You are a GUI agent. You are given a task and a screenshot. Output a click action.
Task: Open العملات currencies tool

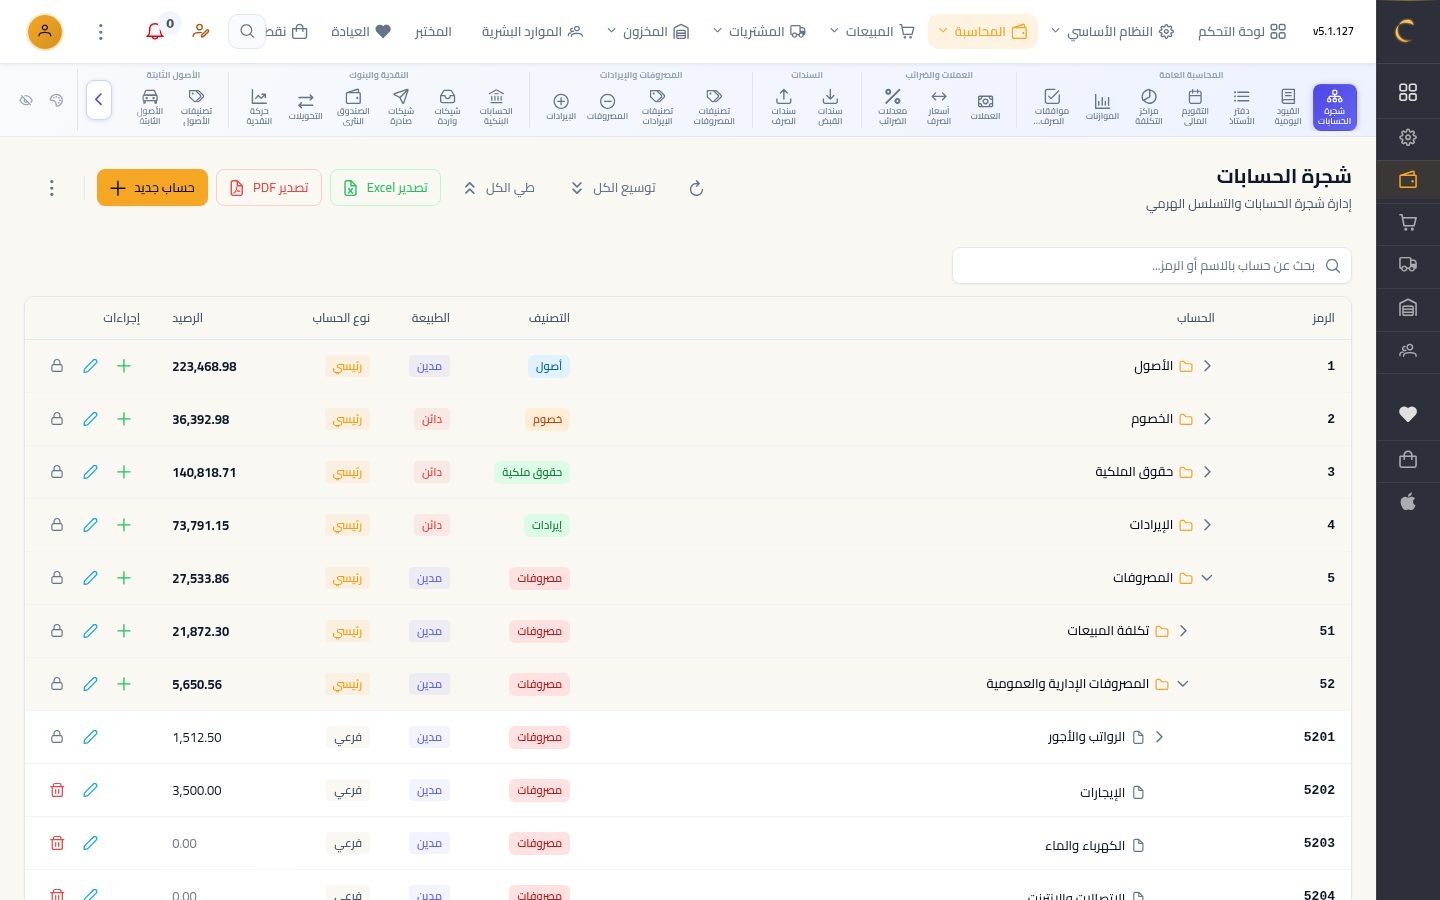pyautogui.click(x=985, y=107)
